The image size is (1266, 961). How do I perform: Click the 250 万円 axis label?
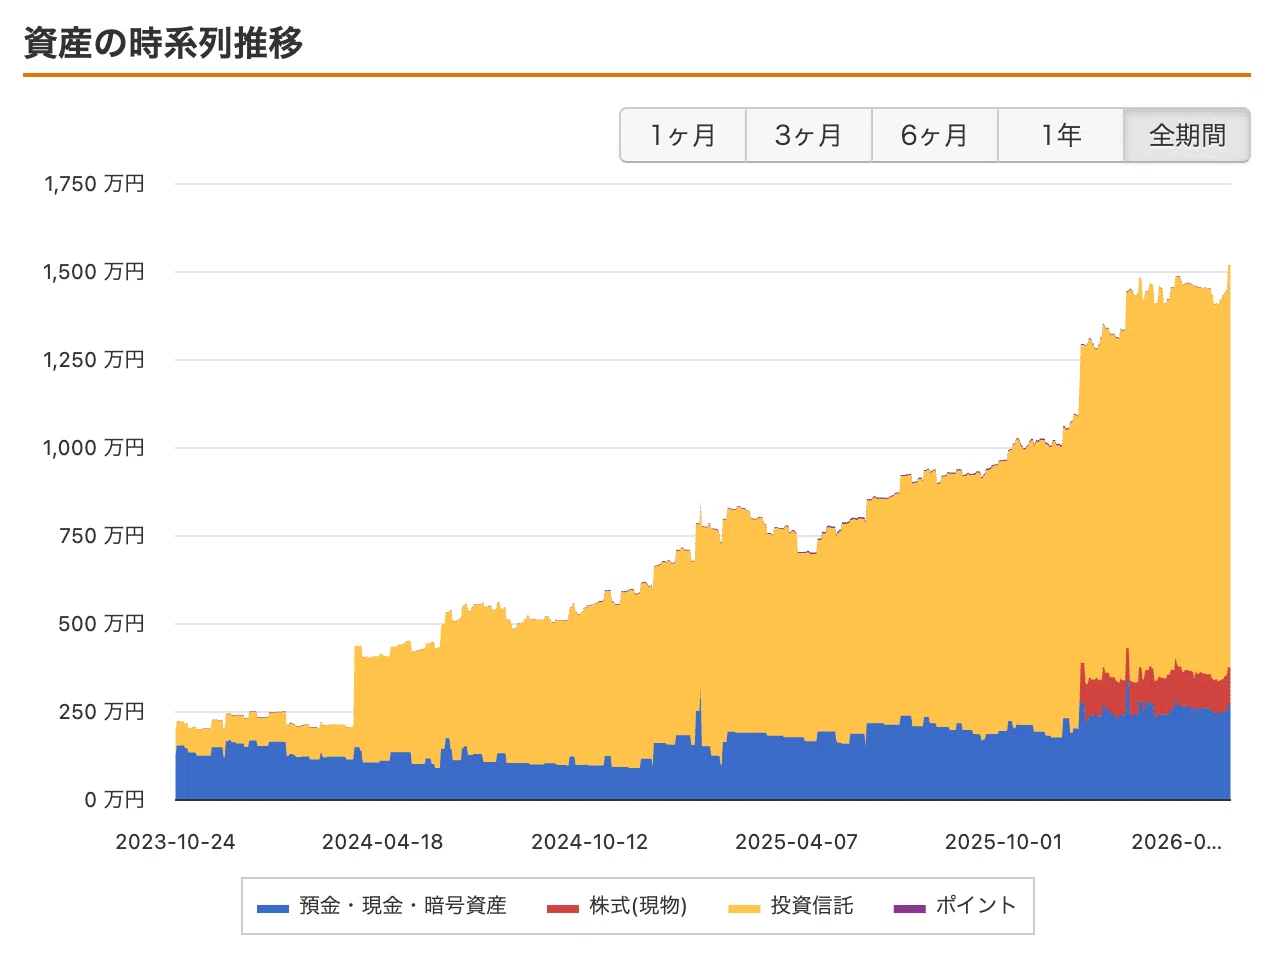[x=102, y=712]
